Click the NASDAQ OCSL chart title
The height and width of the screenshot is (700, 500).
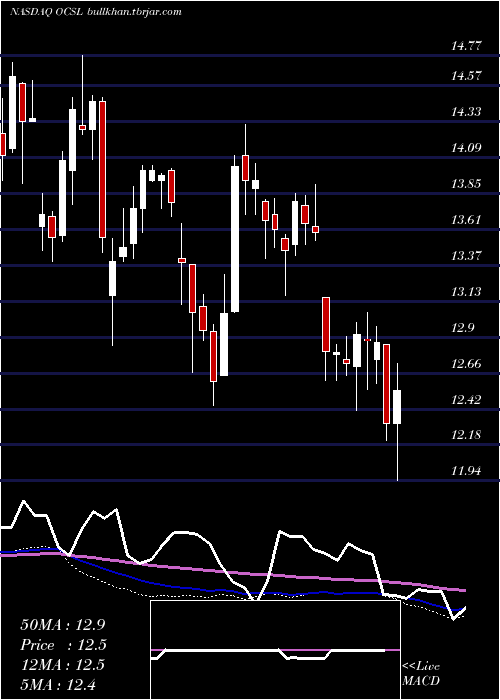coord(96,12)
